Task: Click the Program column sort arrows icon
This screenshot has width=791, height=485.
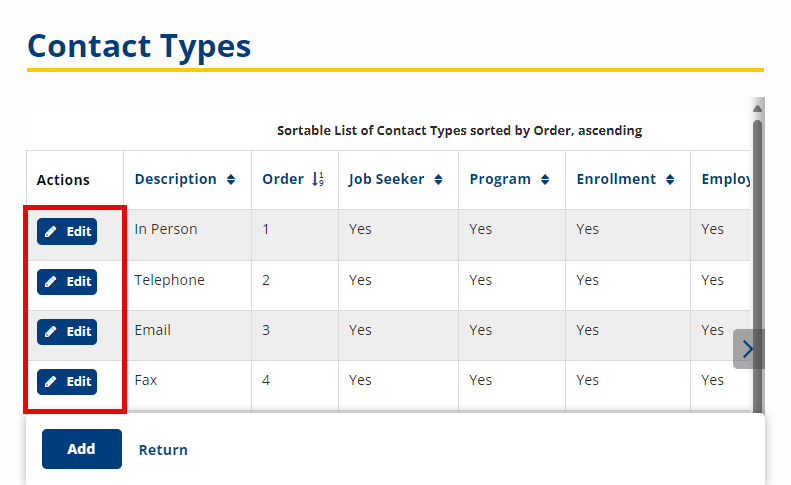Action: 545,180
